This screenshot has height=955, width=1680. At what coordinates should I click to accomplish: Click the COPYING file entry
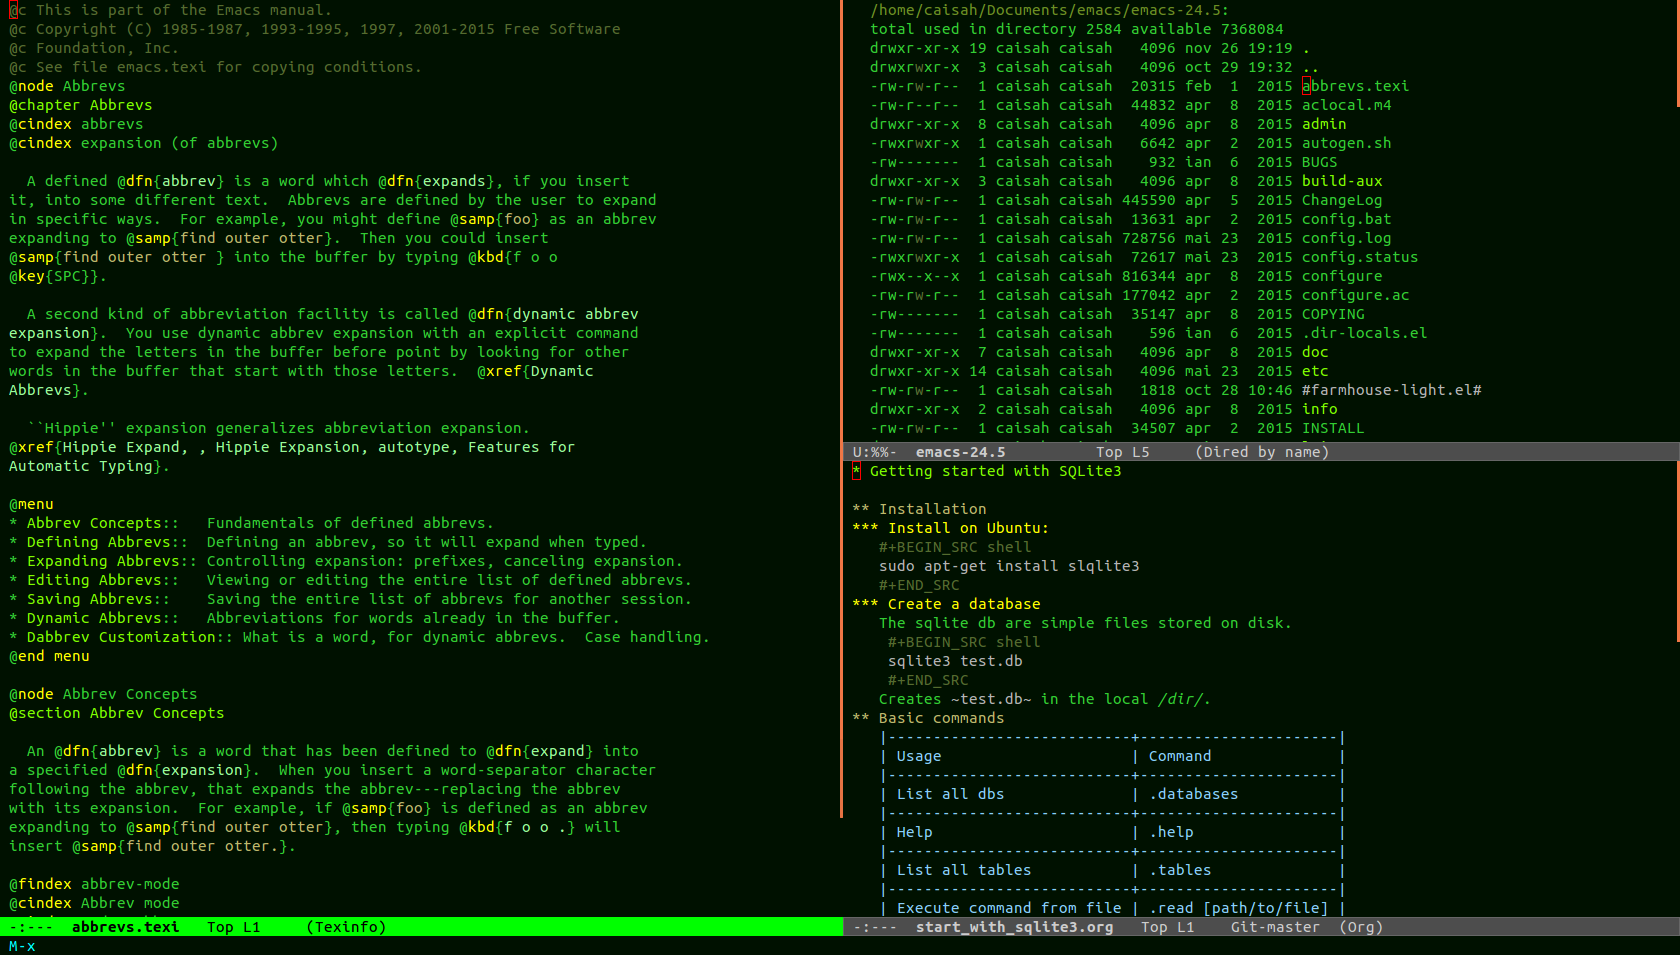point(1333,314)
